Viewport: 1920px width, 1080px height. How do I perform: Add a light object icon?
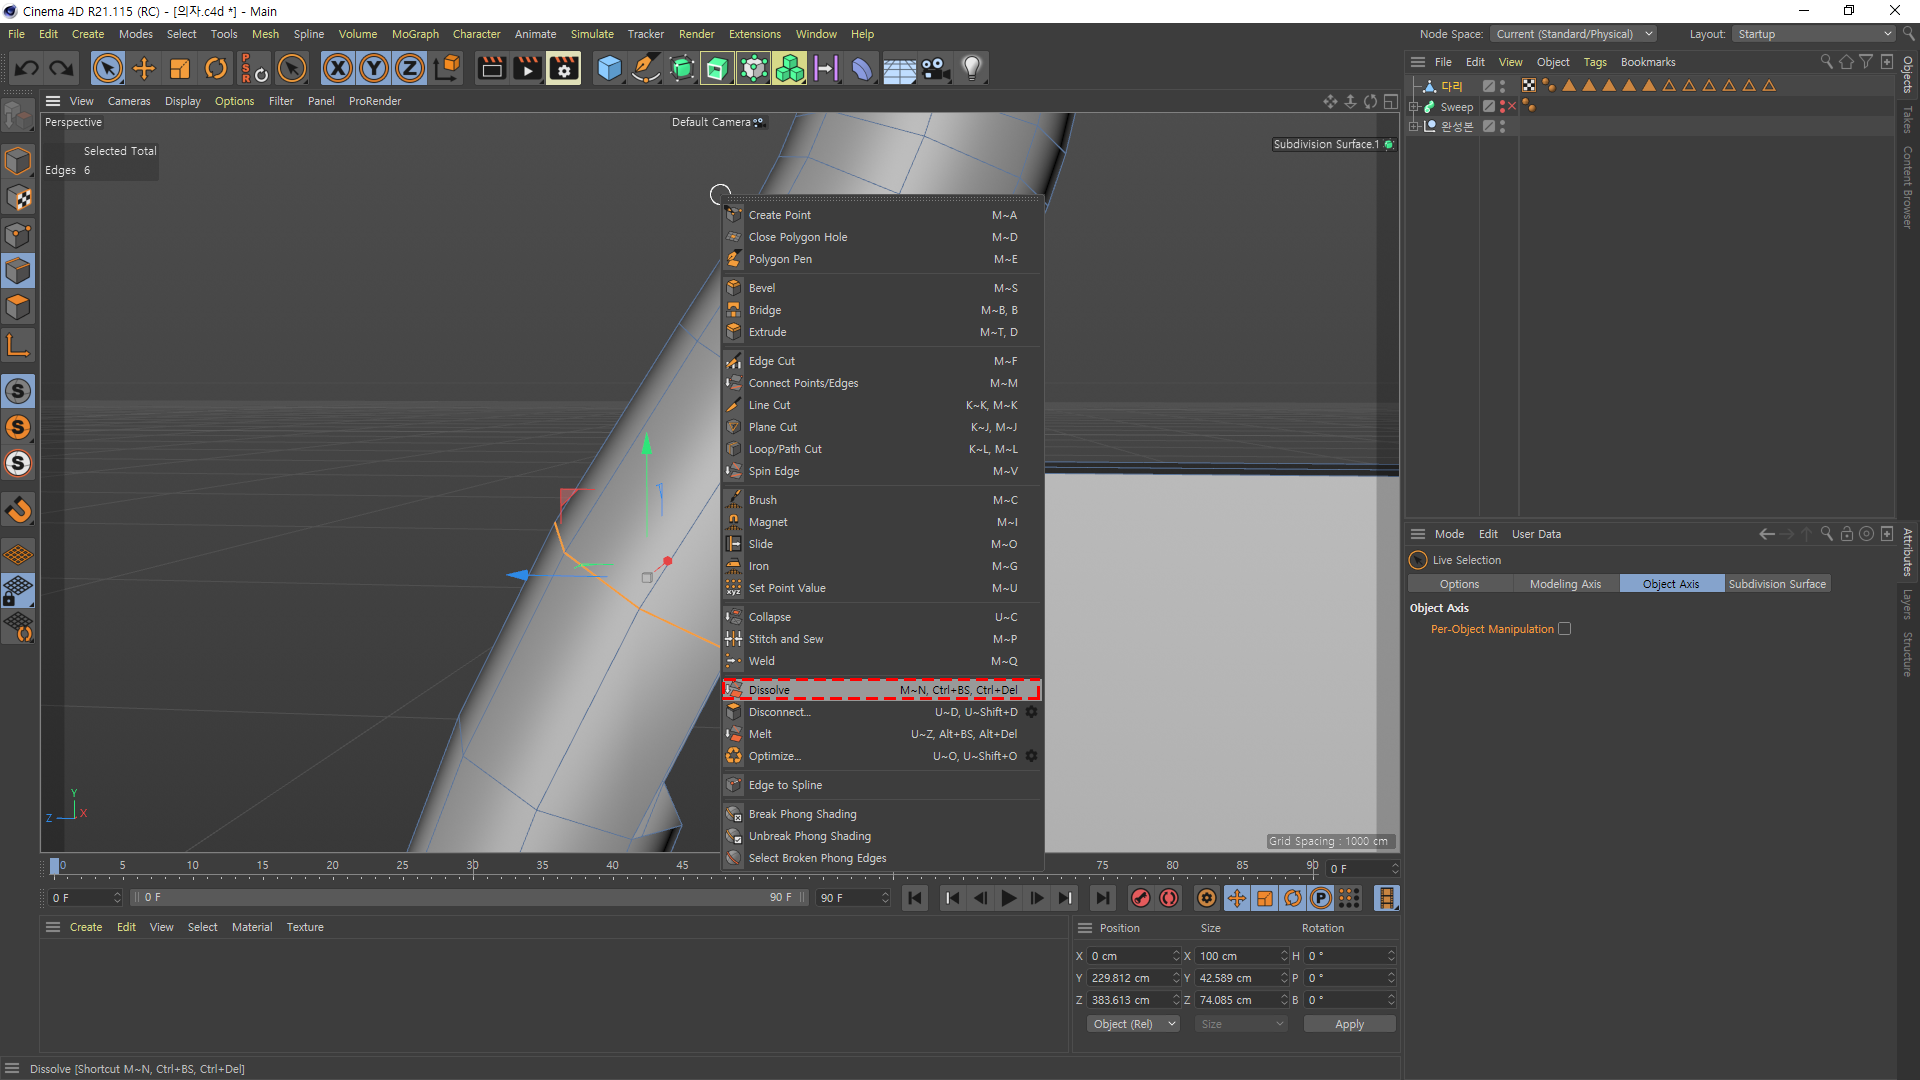tap(972, 68)
